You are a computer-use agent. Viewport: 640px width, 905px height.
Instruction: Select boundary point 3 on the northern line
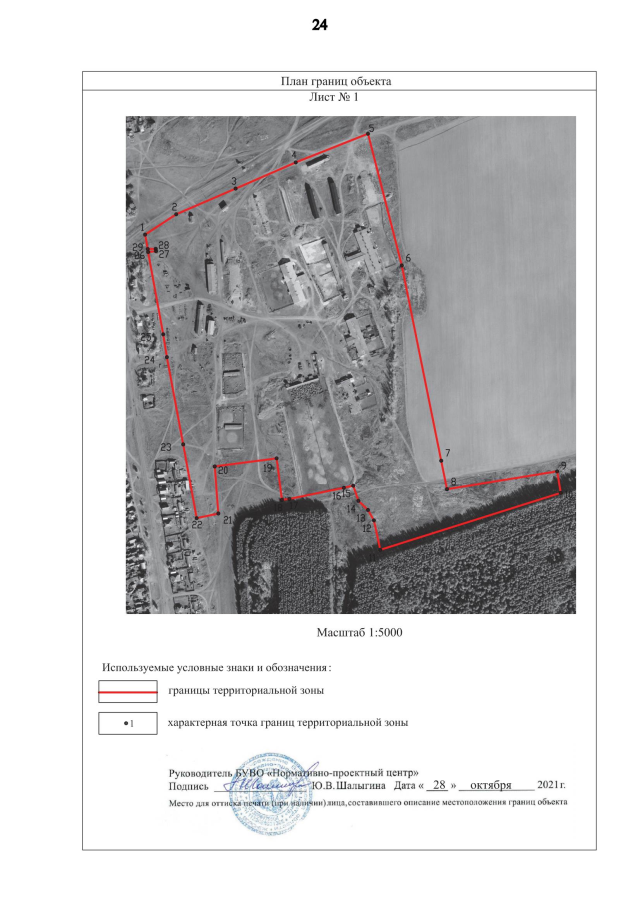click(x=234, y=188)
